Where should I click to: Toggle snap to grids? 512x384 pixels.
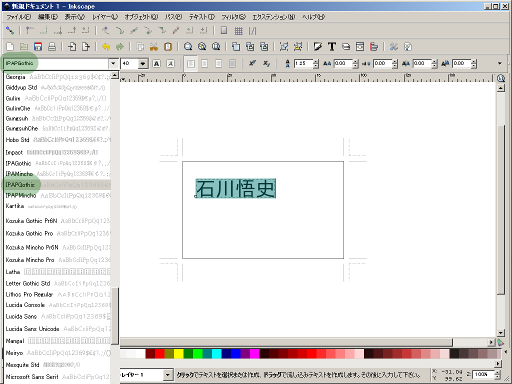(x=238, y=31)
